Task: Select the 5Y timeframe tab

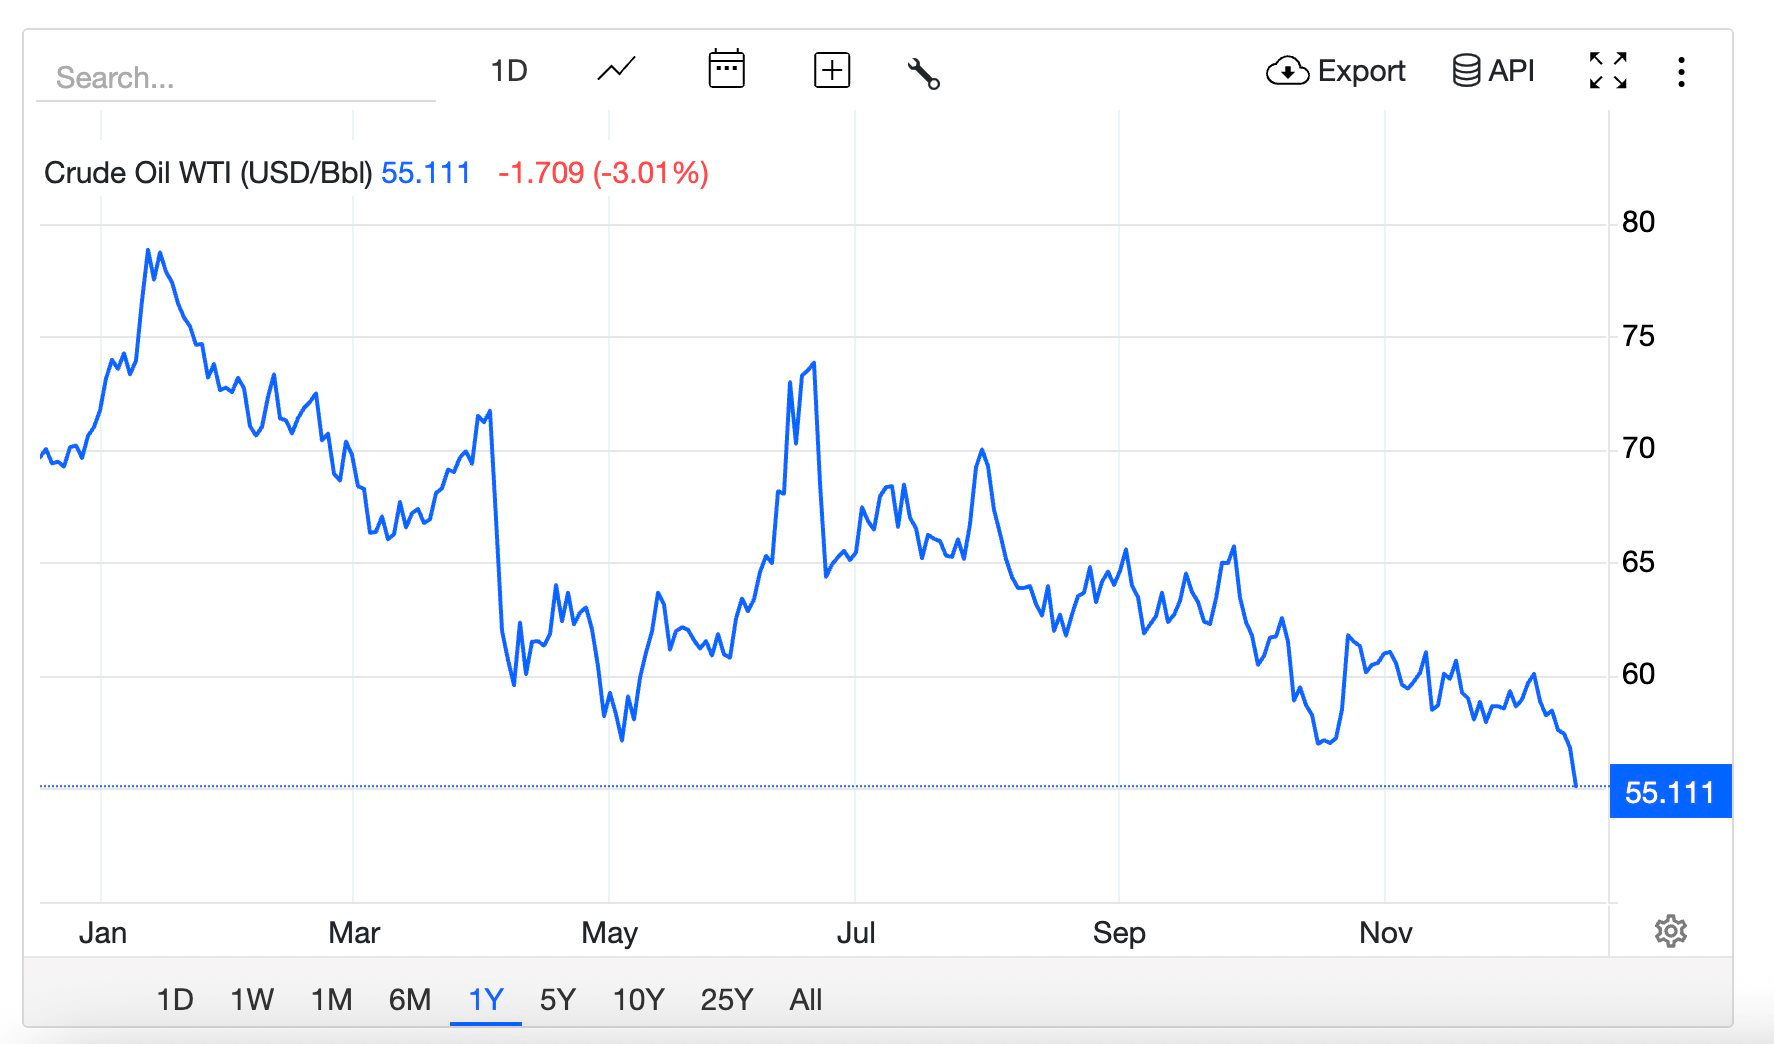Action: [558, 998]
